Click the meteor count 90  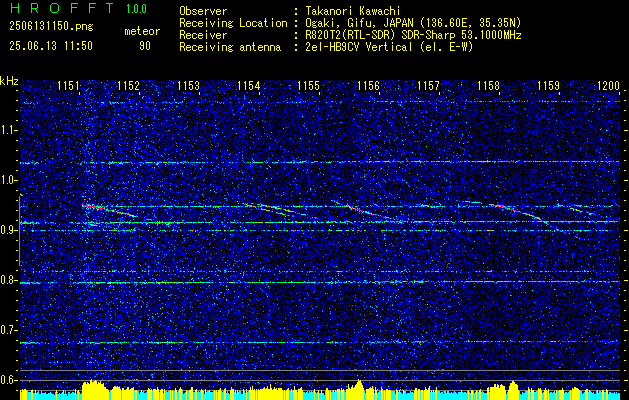(x=145, y=46)
